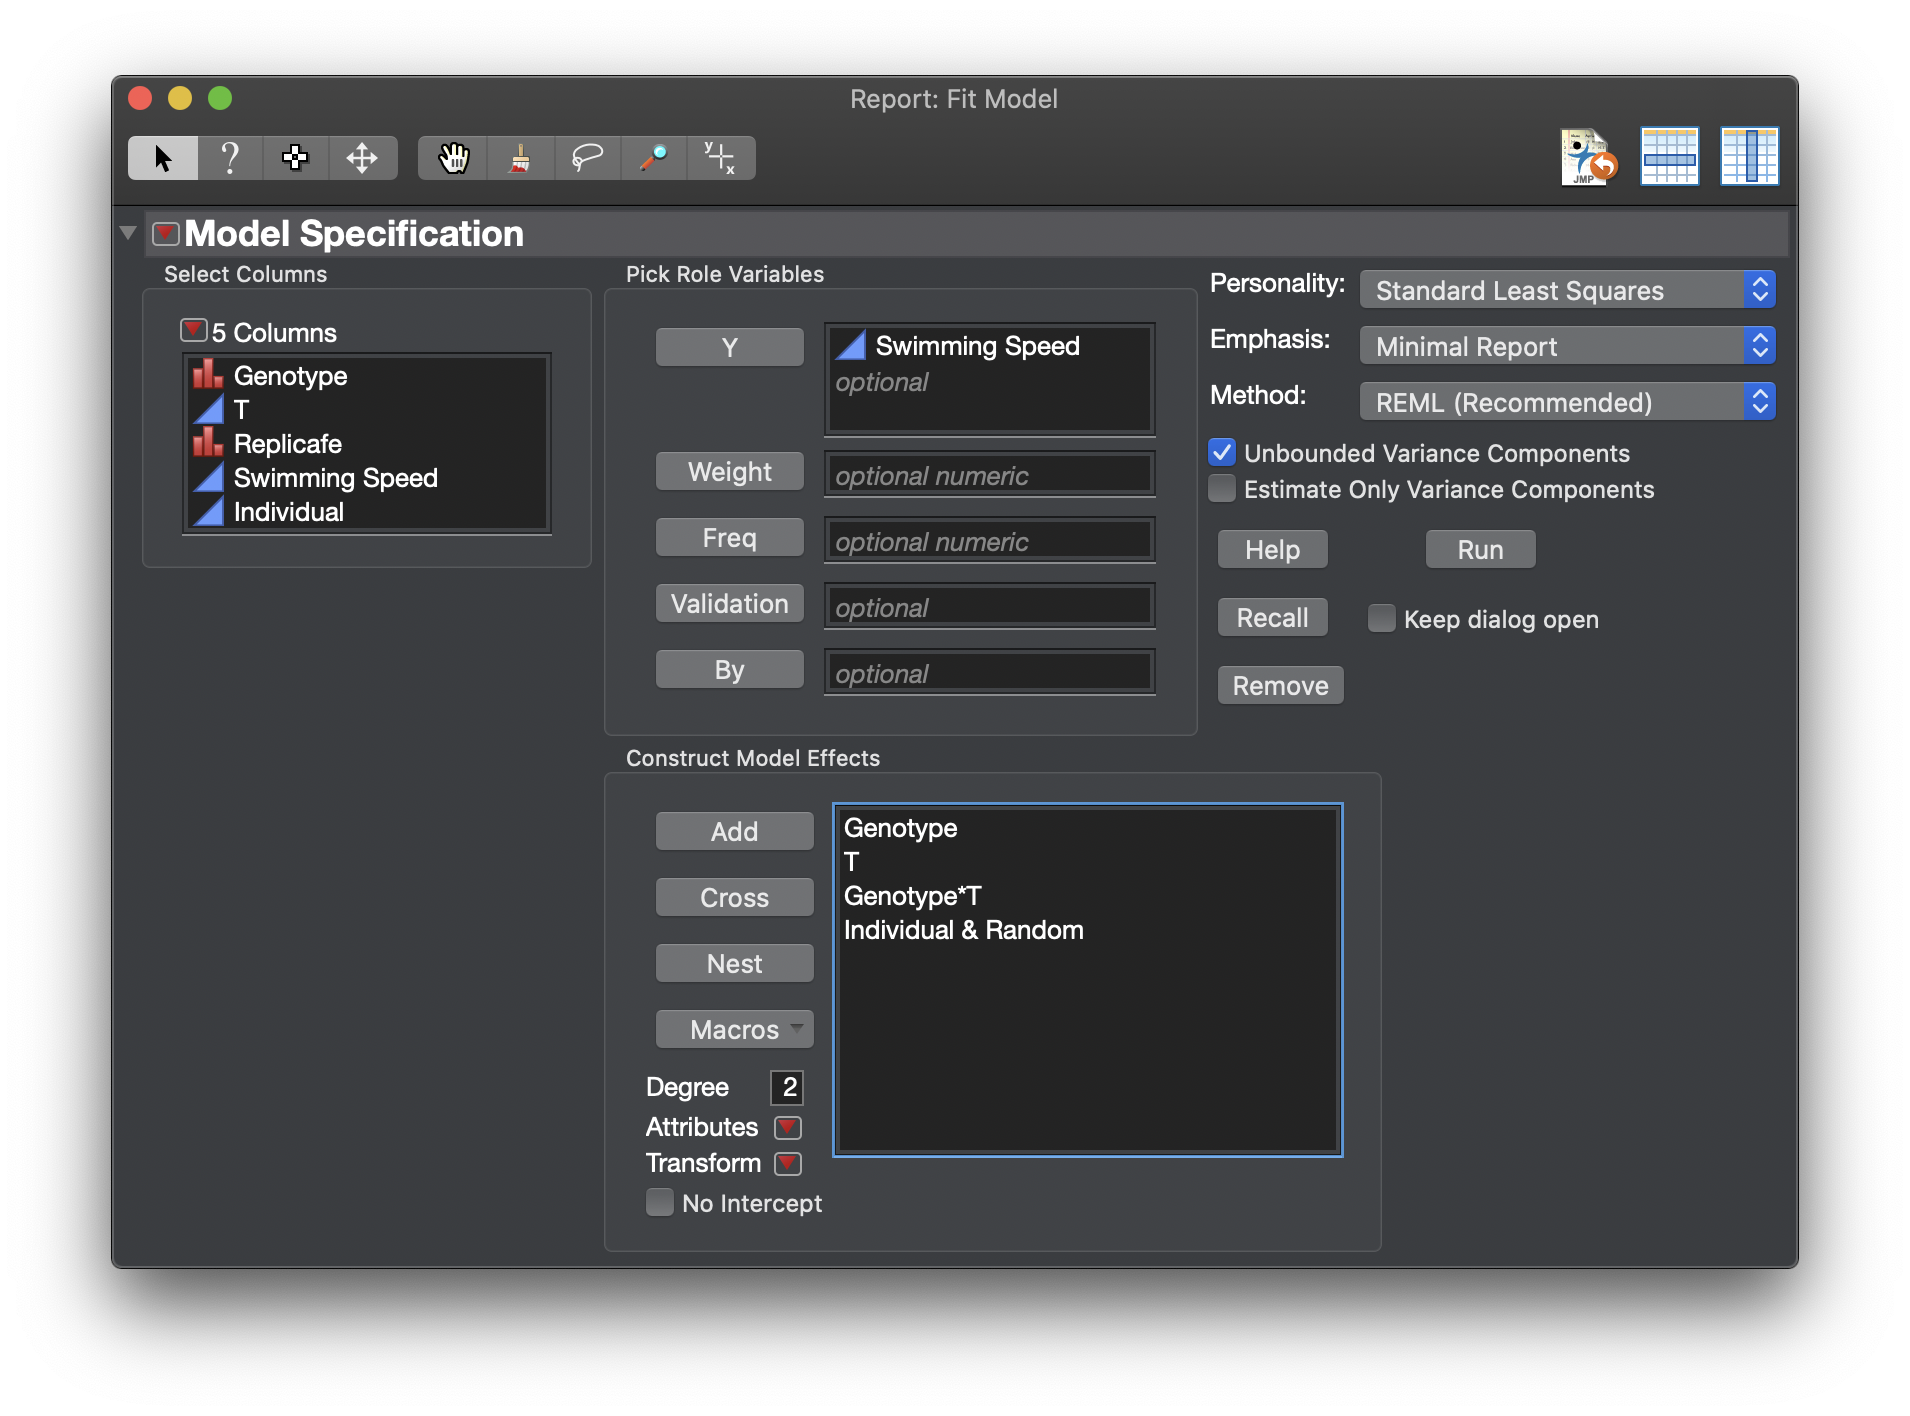Run the specified model
Image resolution: width=1910 pixels, height=1416 pixels.
click(1479, 549)
